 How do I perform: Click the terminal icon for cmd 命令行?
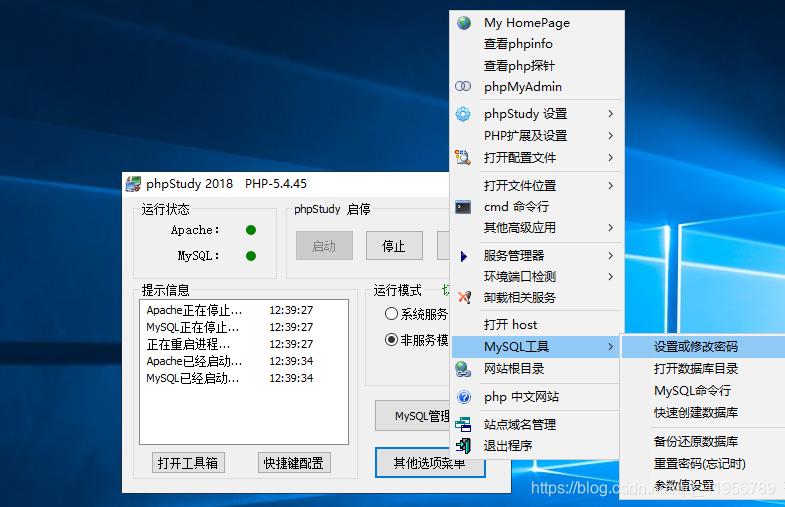pos(463,207)
